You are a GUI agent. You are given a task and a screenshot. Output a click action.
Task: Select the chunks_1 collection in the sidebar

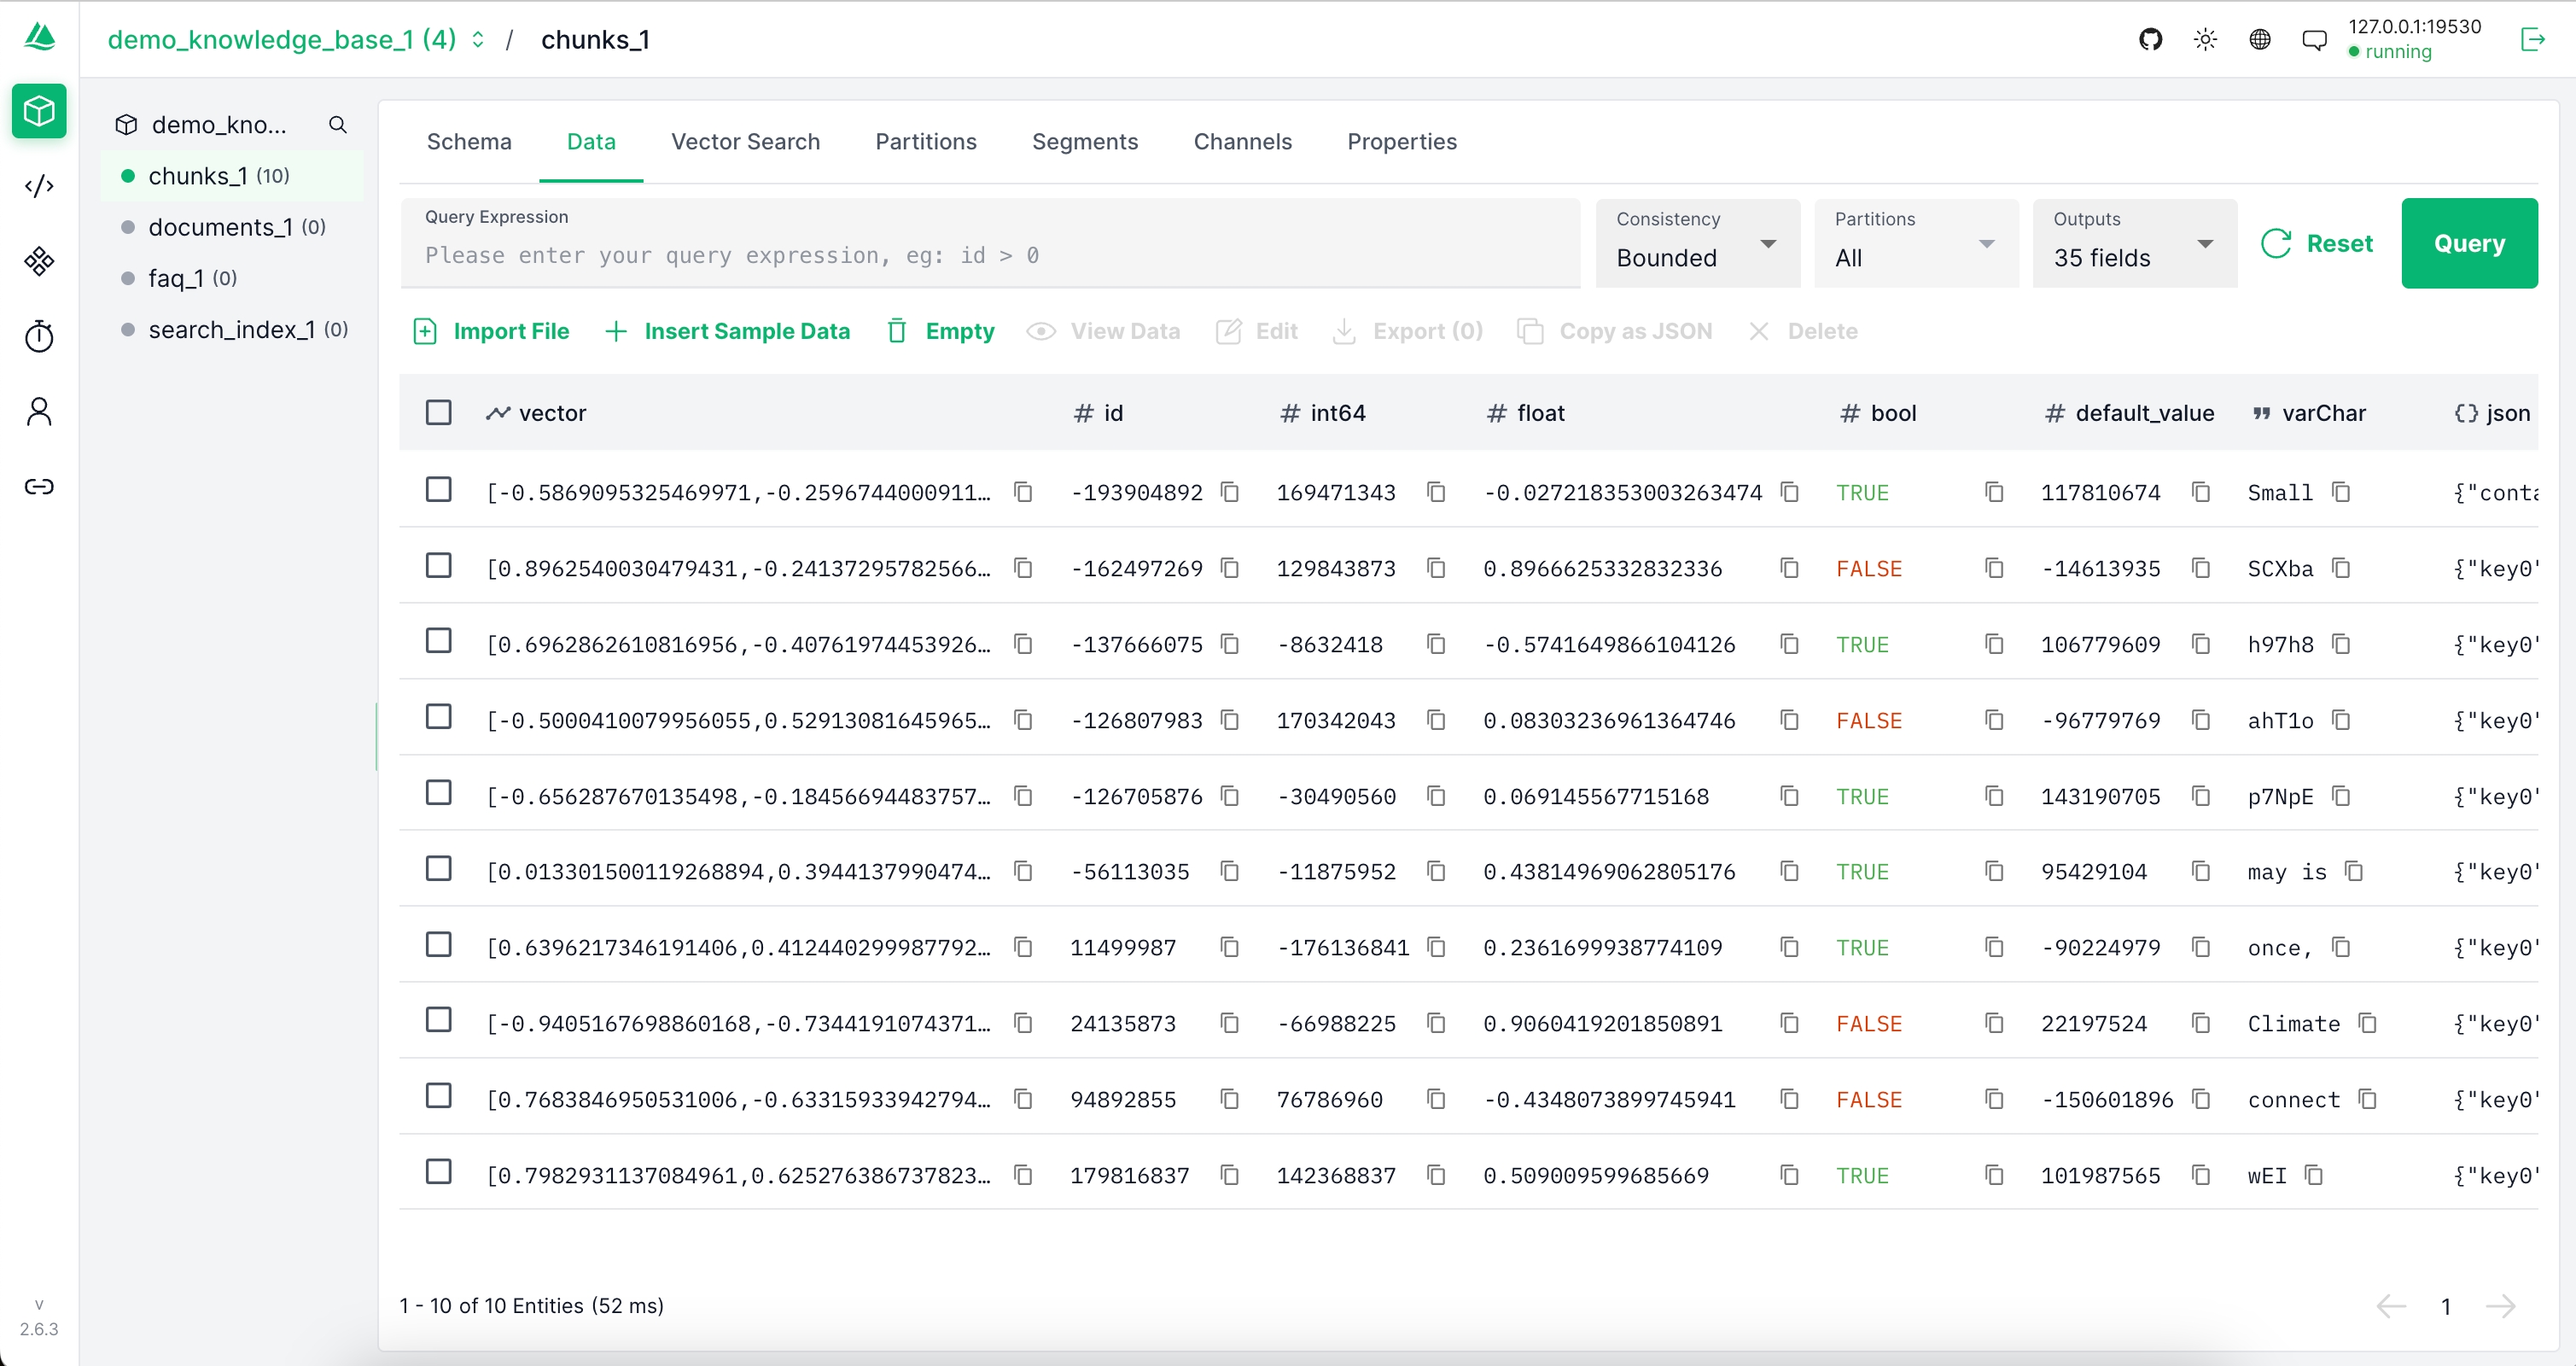point(199,175)
